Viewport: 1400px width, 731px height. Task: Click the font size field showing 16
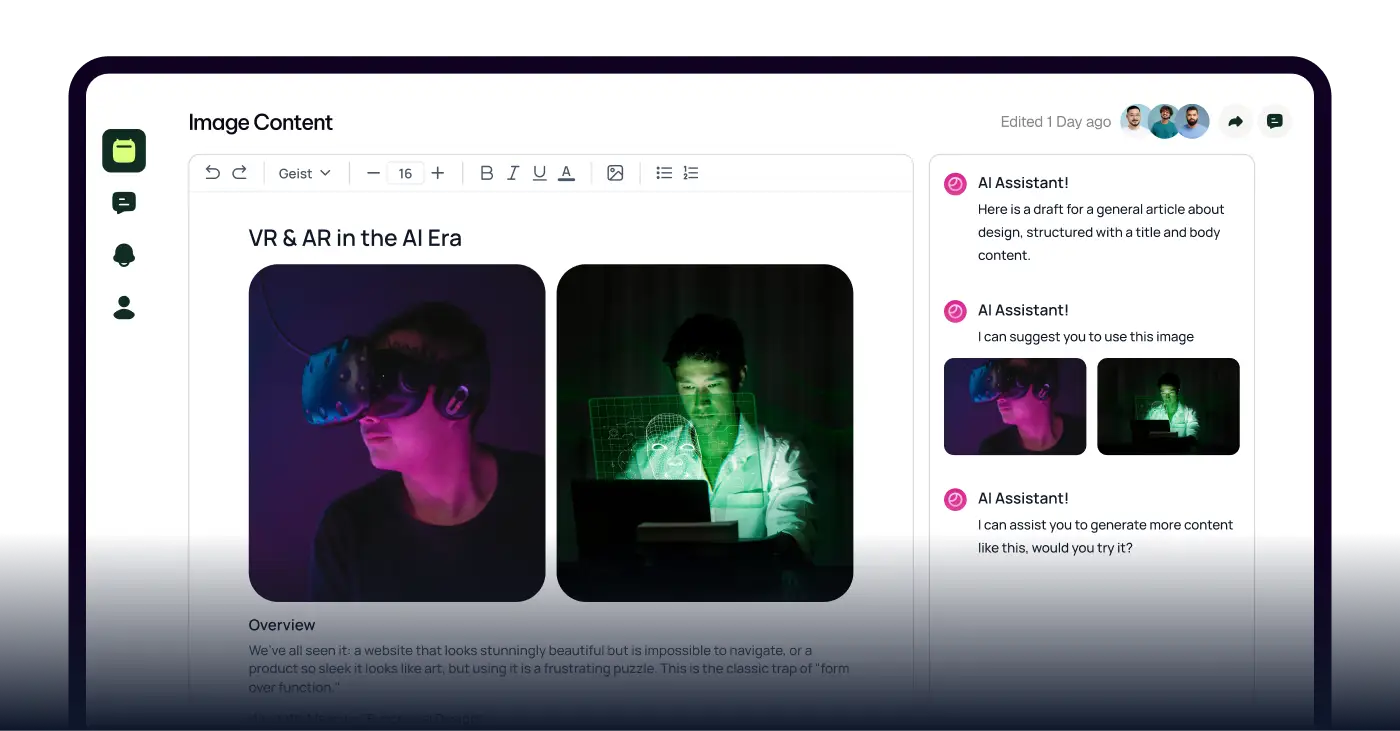pos(405,173)
